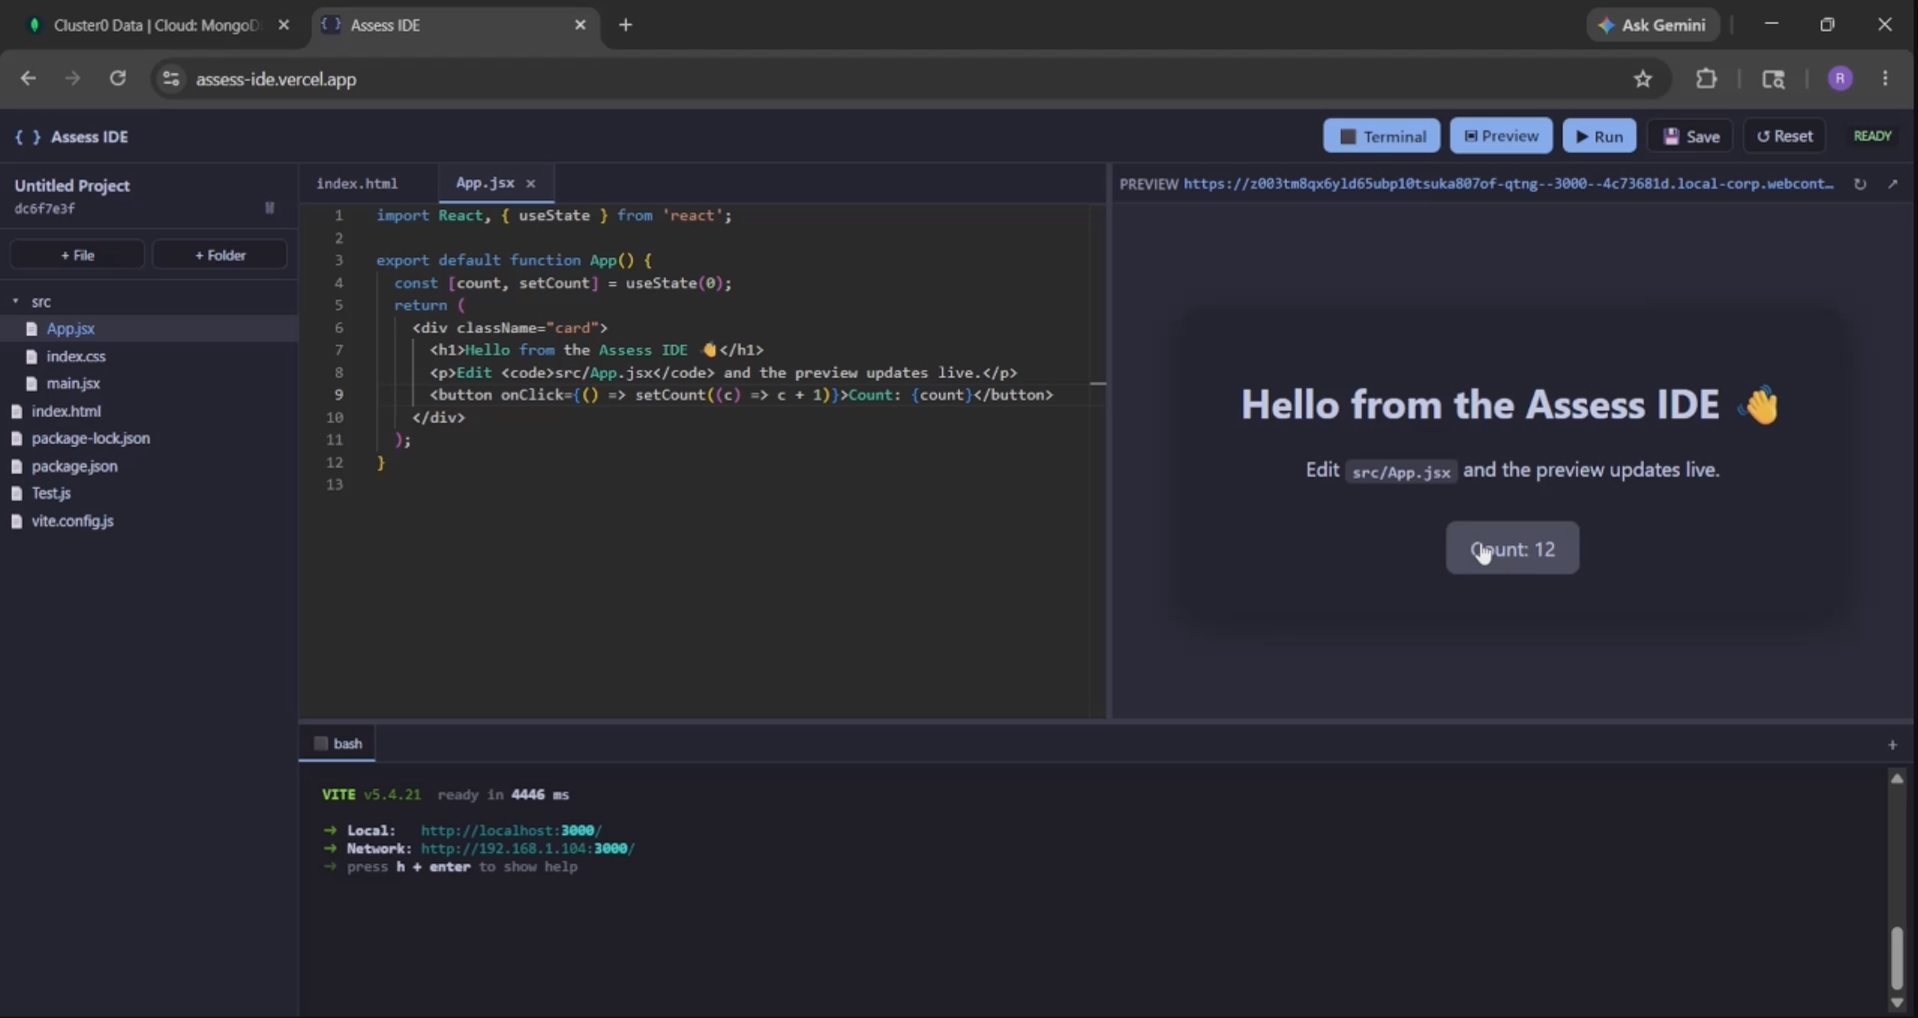Open index.html in the file tree
The height and width of the screenshot is (1018, 1918).
(x=66, y=411)
